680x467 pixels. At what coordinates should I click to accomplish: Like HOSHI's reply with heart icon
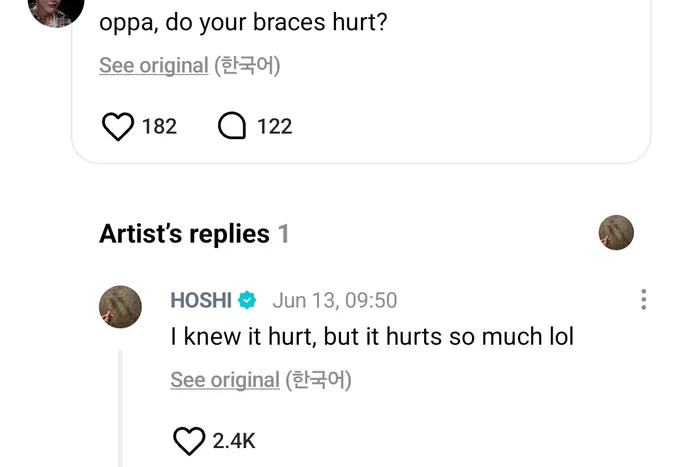189,441
